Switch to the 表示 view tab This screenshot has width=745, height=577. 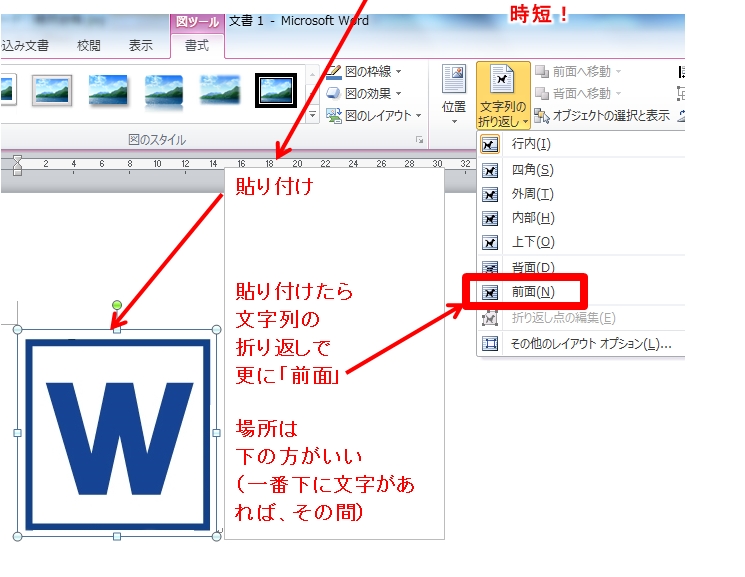pyautogui.click(x=141, y=45)
